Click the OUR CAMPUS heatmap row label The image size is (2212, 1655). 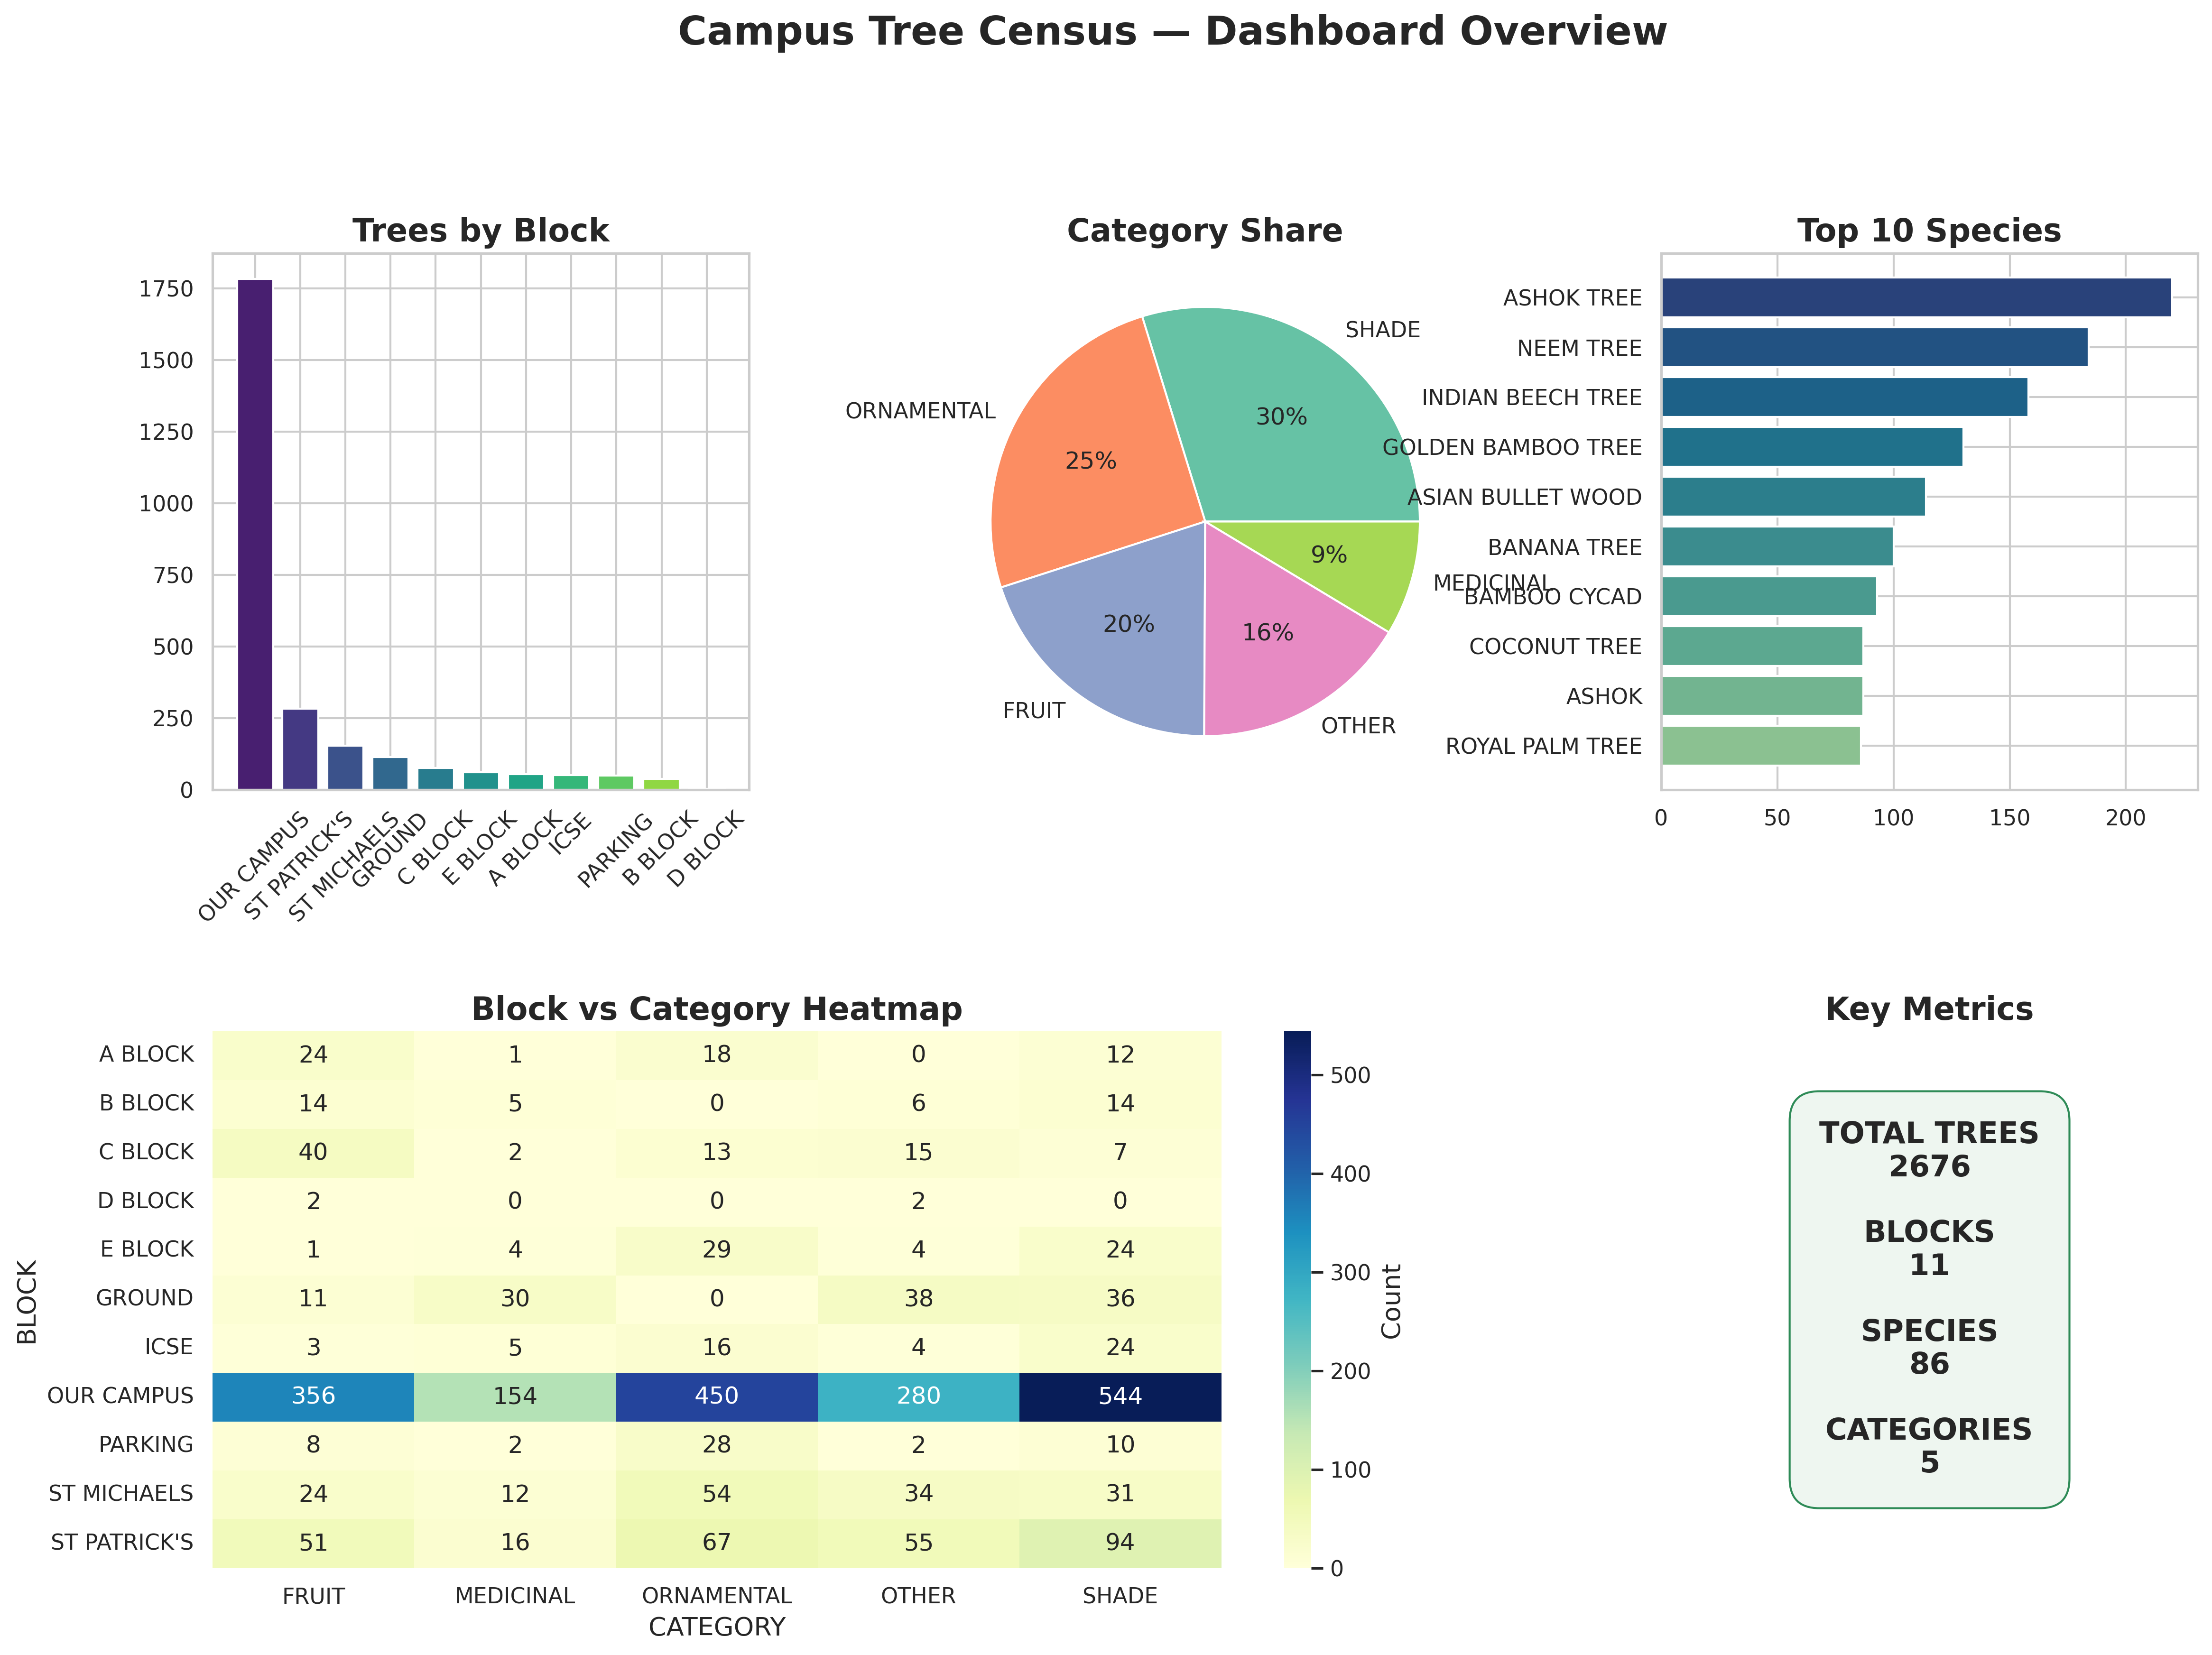click(120, 1396)
